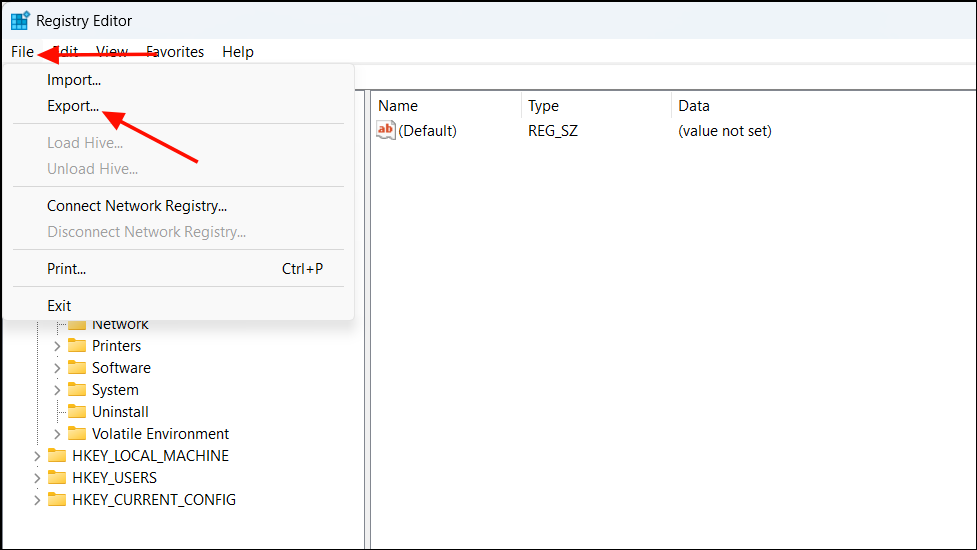
Task: Click the "(value not set)" data cell
Action: [725, 131]
